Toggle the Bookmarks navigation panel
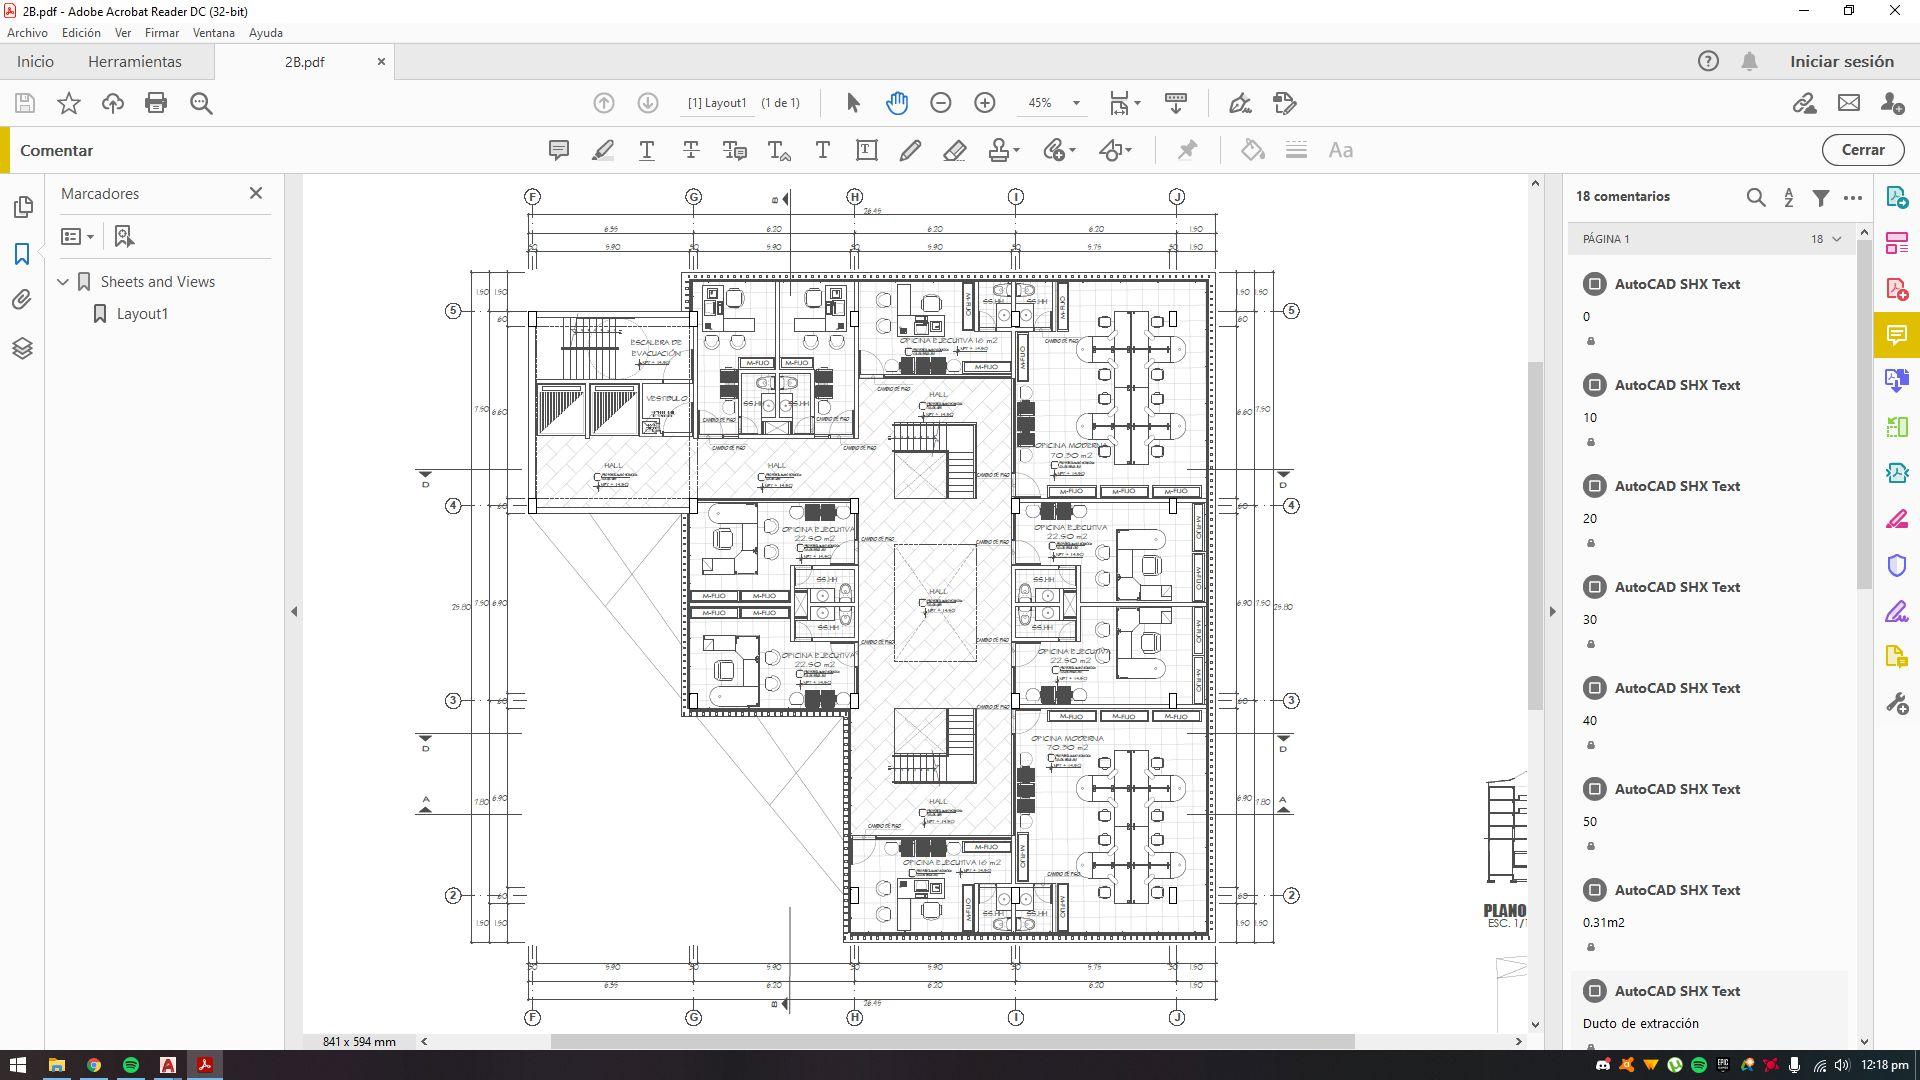The image size is (1920, 1080). tap(22, 254)
